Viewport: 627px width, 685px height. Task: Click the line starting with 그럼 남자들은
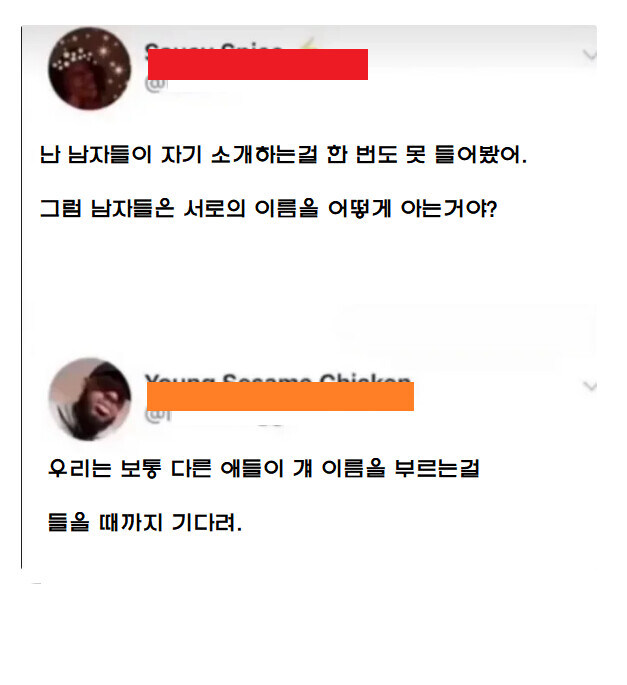point(268,208)
